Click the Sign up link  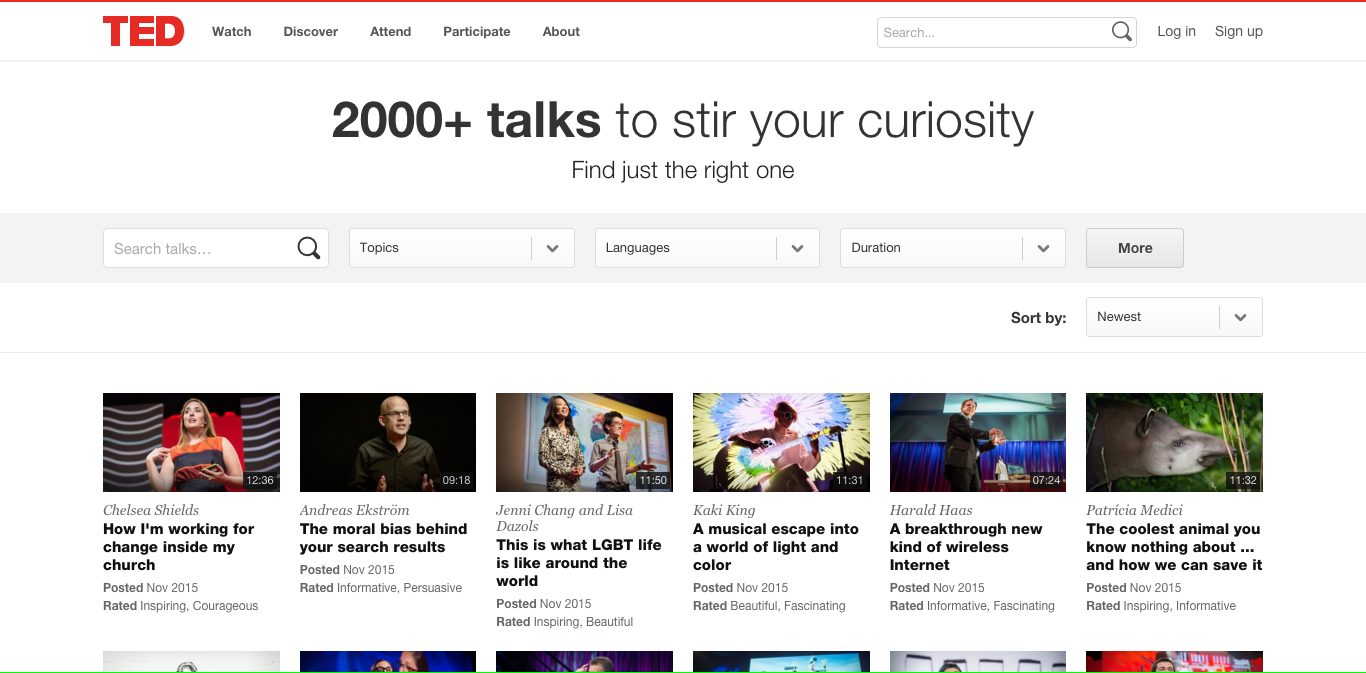pyautogui.click(x=1239, y=32)
